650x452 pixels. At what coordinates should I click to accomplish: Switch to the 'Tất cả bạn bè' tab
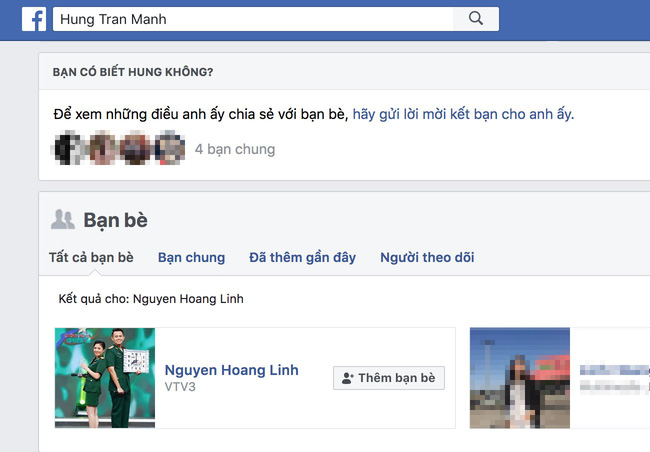click(91, 257)
